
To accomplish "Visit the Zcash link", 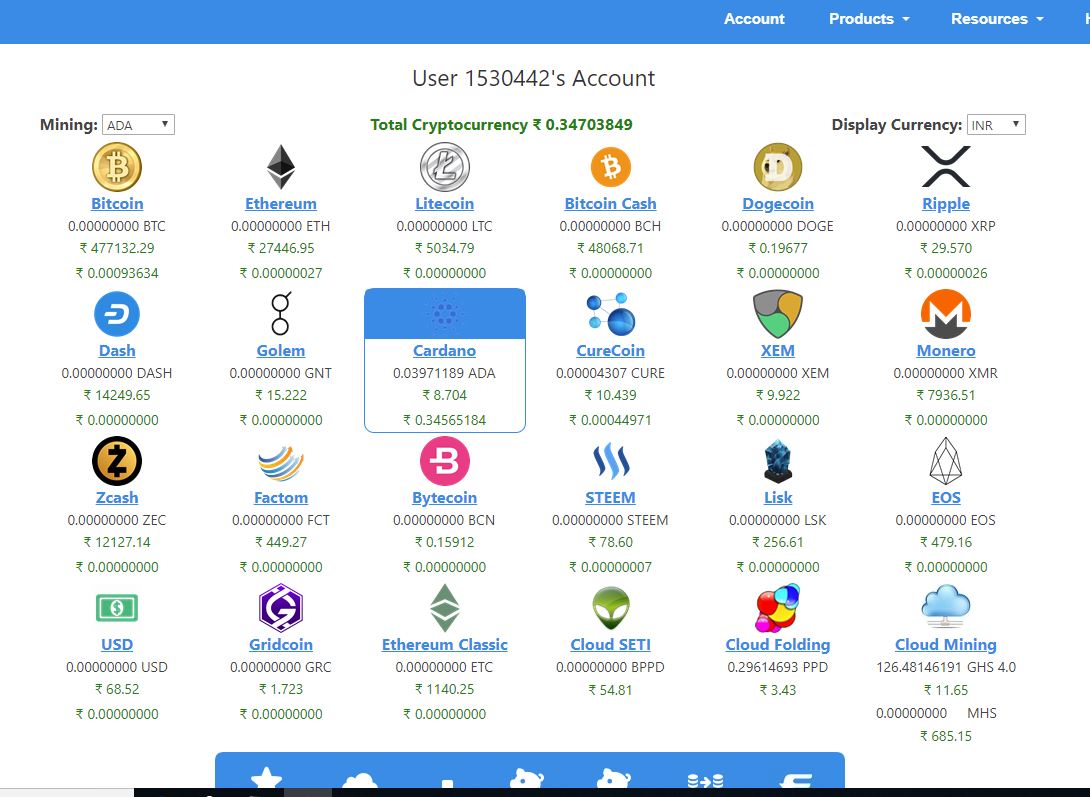I will 117,498.
